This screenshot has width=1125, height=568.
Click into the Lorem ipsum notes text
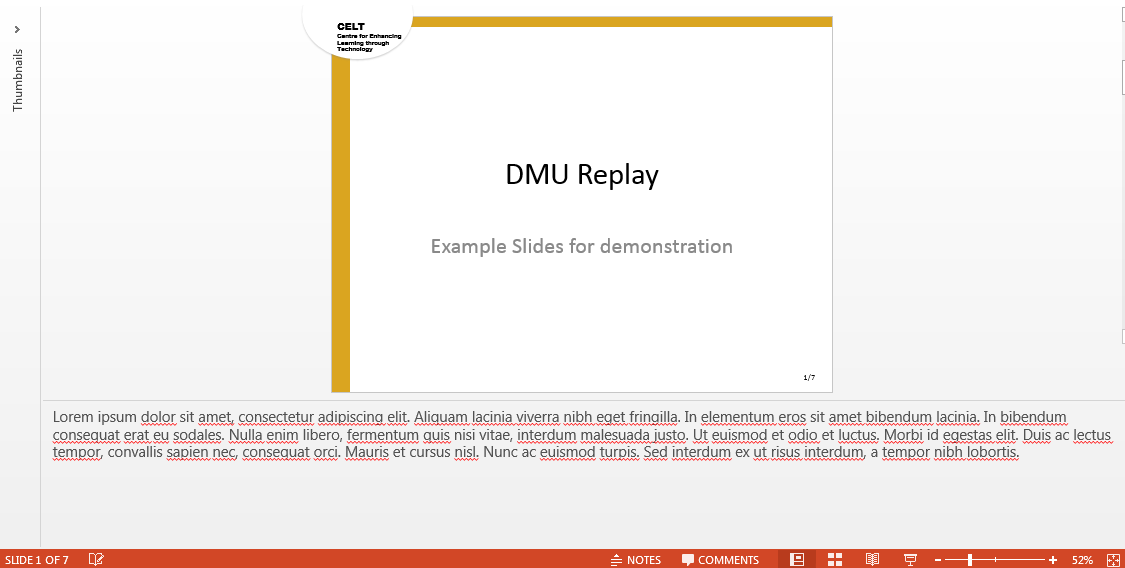pos(581,435)
